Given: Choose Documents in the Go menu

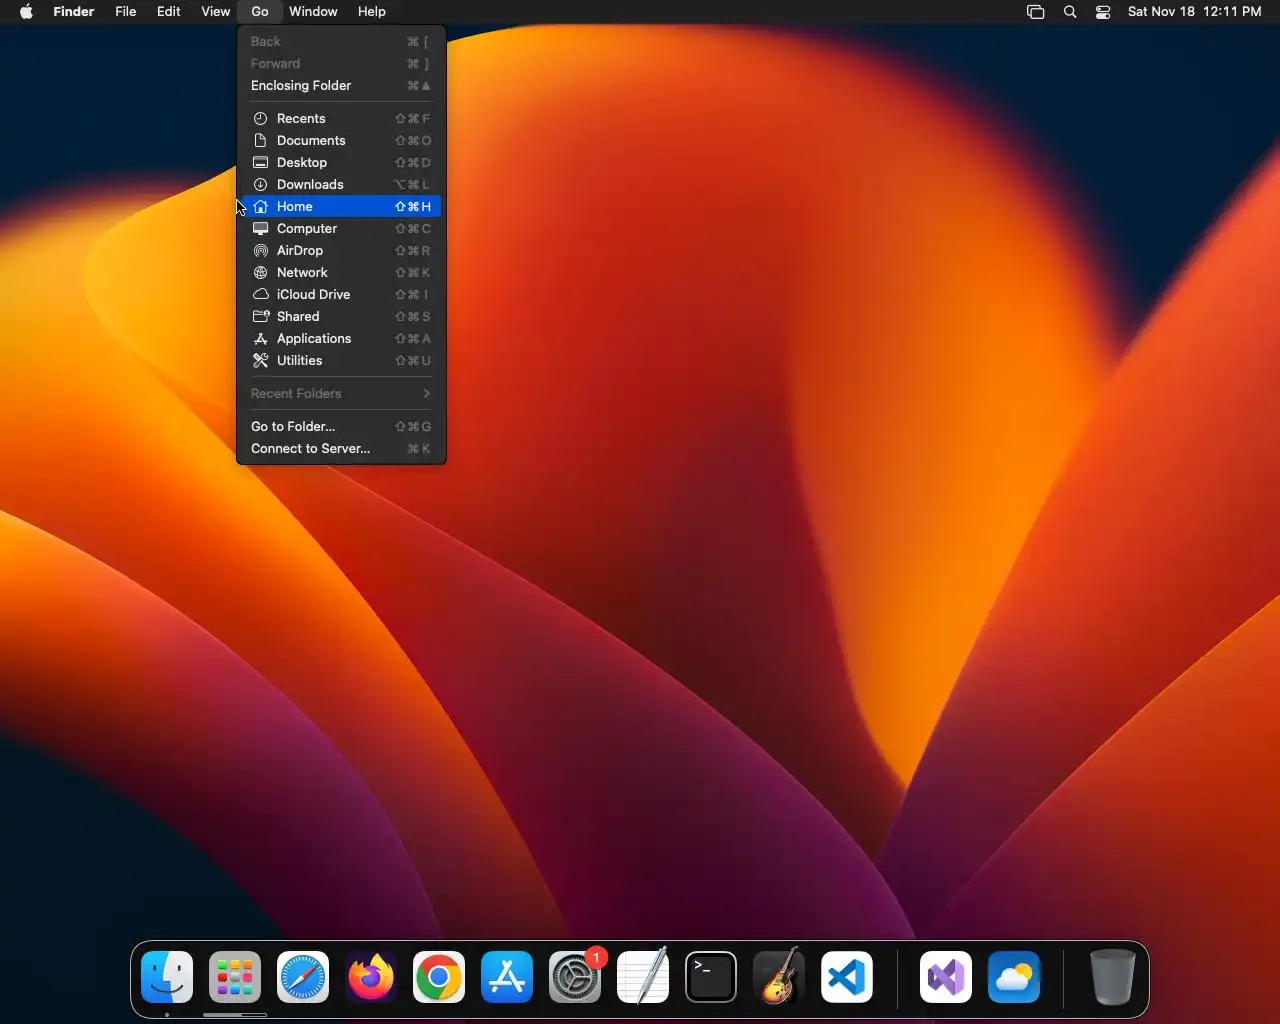Looking at the screenshot, I should [341, 140].
